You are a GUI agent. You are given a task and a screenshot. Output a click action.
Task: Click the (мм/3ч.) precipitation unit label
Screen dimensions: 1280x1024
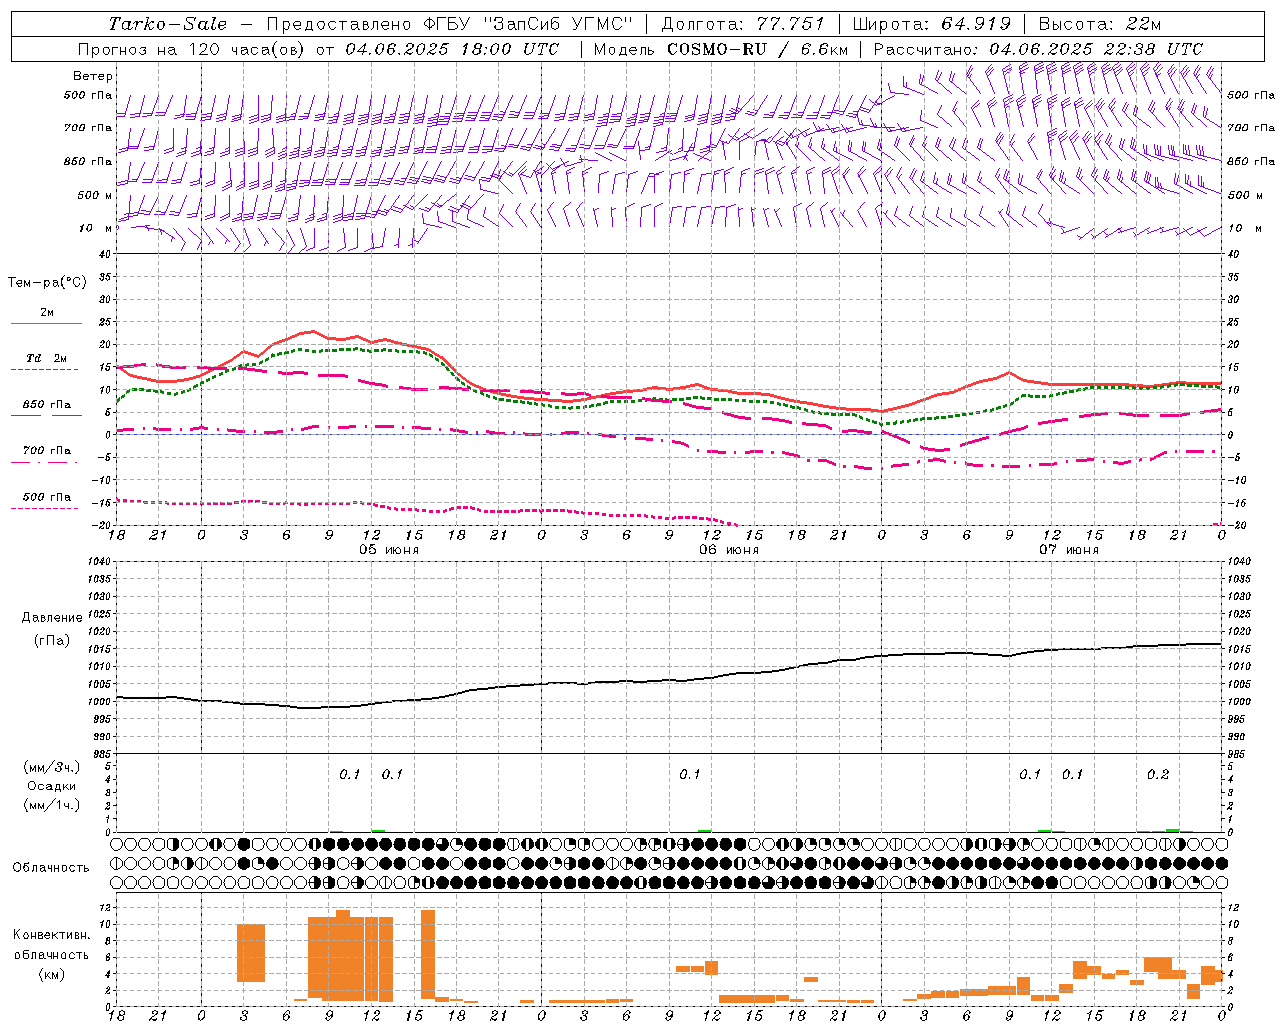[52, 768]
